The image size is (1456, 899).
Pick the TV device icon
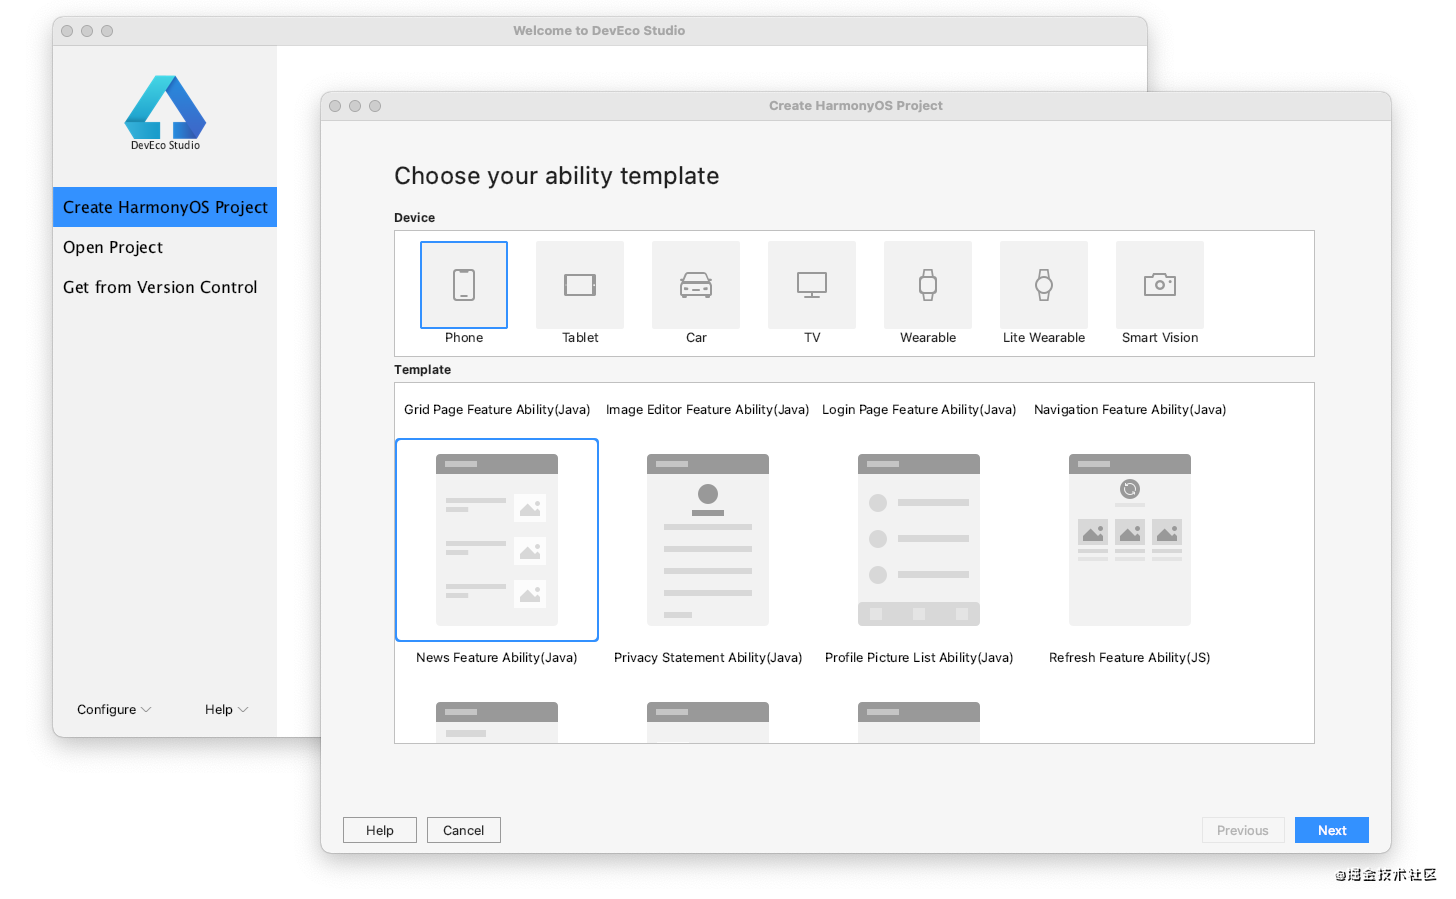(812, 285)
